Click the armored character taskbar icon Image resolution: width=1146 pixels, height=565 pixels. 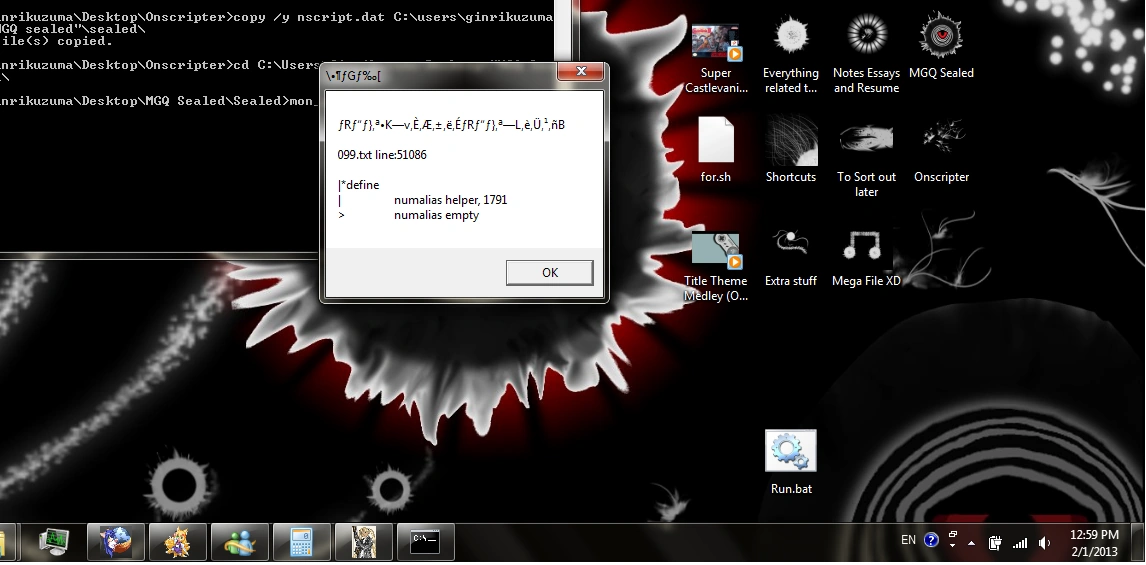363,542
